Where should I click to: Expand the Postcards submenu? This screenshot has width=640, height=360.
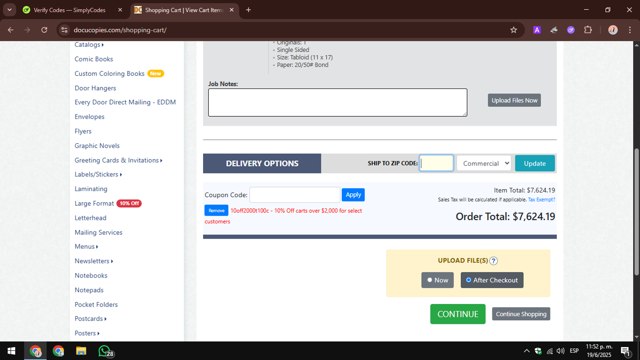pos(90,318)
